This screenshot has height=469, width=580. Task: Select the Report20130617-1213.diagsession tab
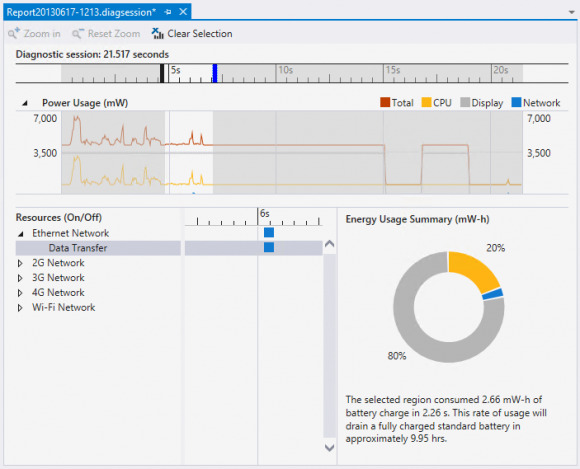(x=81, y=12)
